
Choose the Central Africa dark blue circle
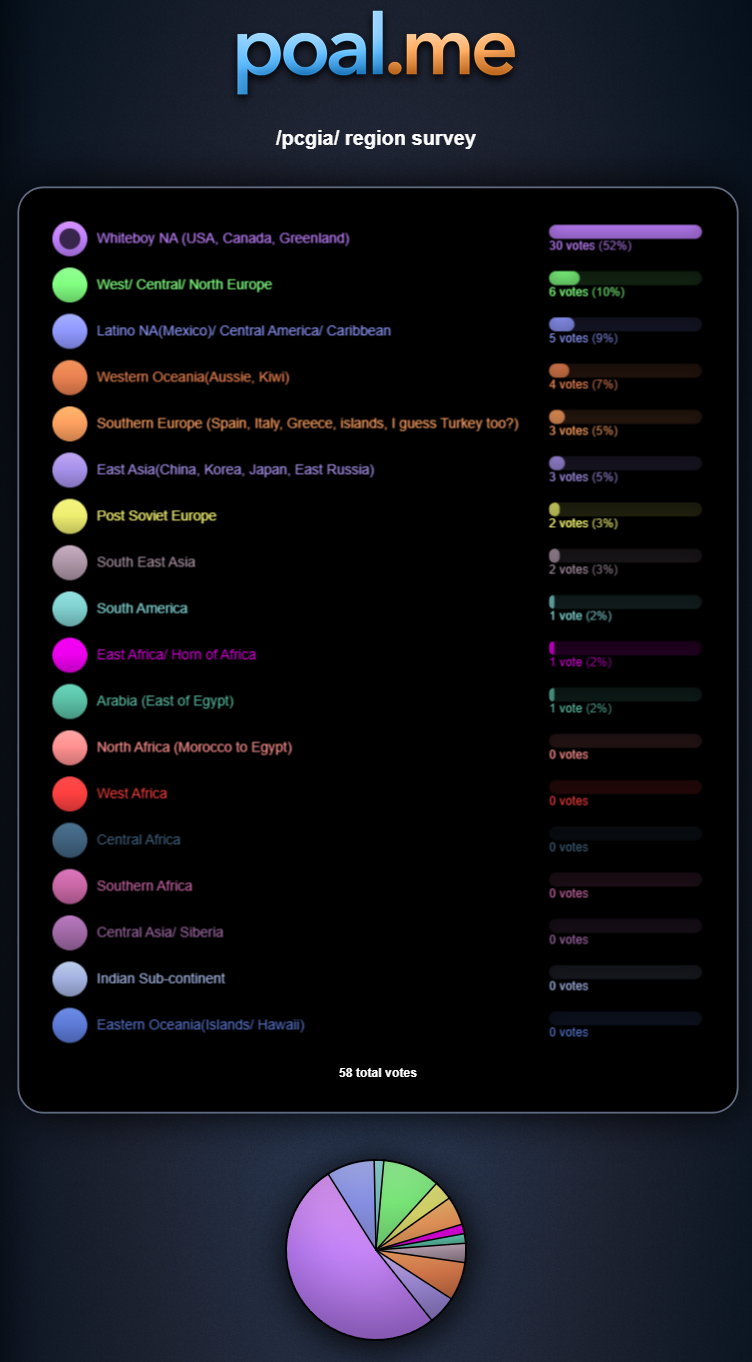[70, 840]
